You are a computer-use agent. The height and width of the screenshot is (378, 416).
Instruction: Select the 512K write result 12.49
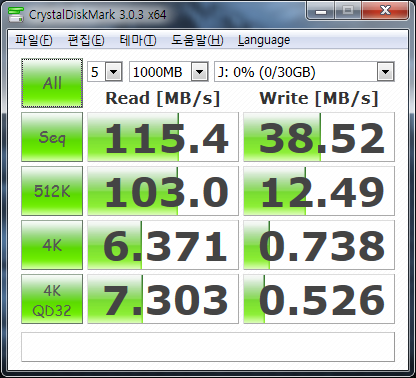[x=319, y=191]
